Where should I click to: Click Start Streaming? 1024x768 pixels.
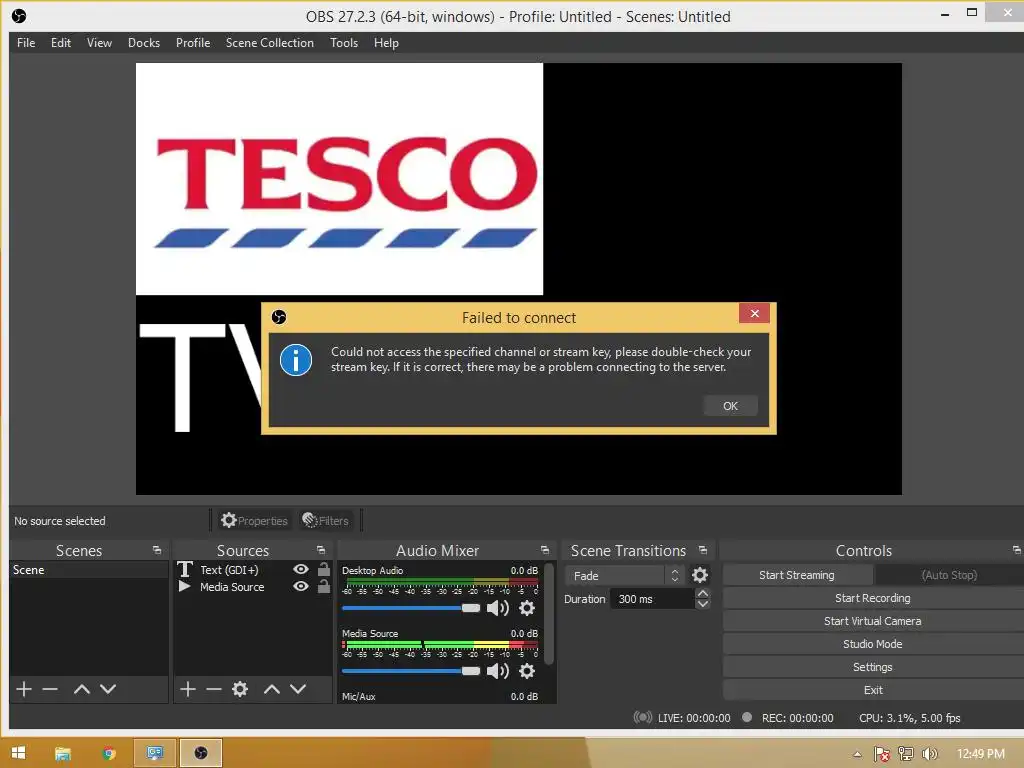[797, 575]
